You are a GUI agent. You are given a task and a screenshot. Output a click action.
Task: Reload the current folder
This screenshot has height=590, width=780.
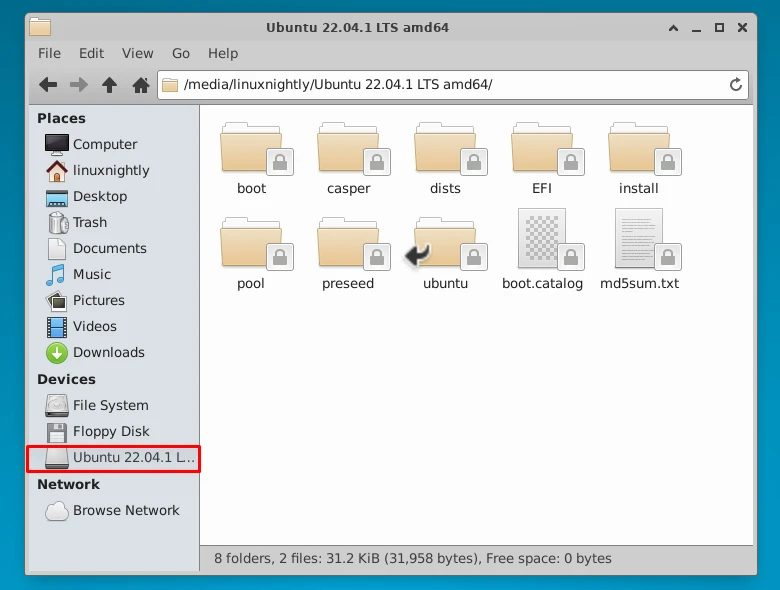736,85
